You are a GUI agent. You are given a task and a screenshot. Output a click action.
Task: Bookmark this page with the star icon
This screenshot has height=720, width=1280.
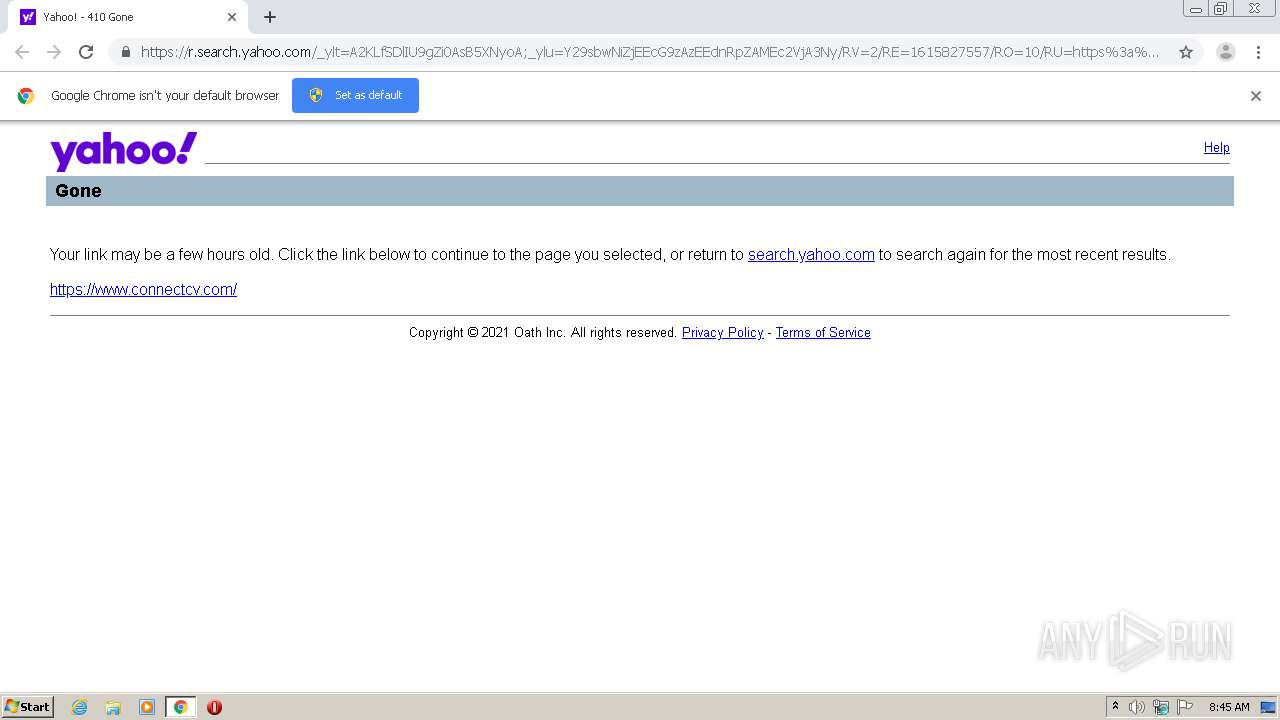click(1186, 52)
